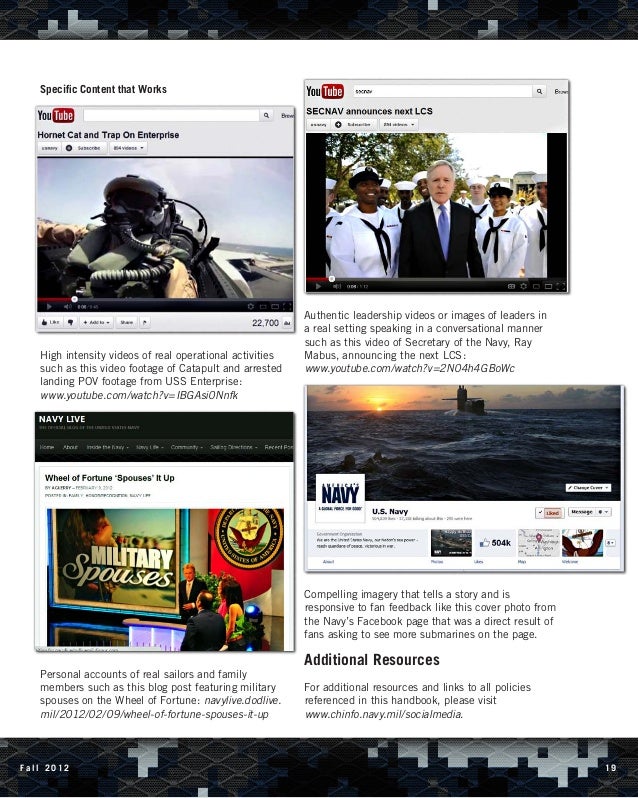
Task: Click empty search field on Hornet Cat YouTube page
Action: tap(171, 116)
